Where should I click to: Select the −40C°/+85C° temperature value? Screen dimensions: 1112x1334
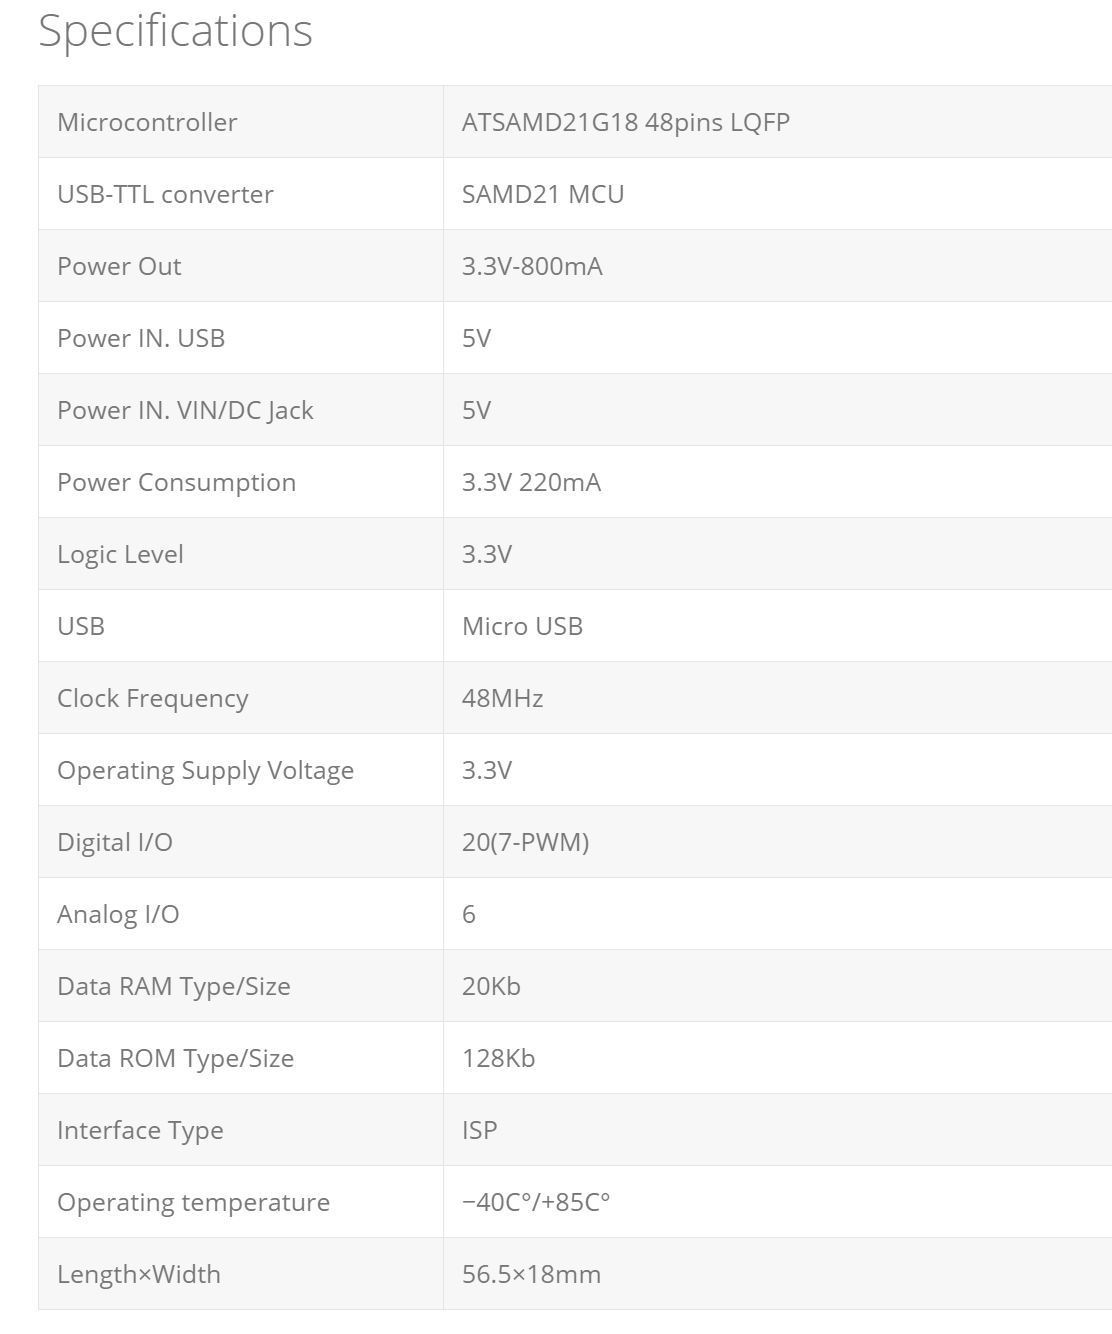click(x=536, y=1202)
